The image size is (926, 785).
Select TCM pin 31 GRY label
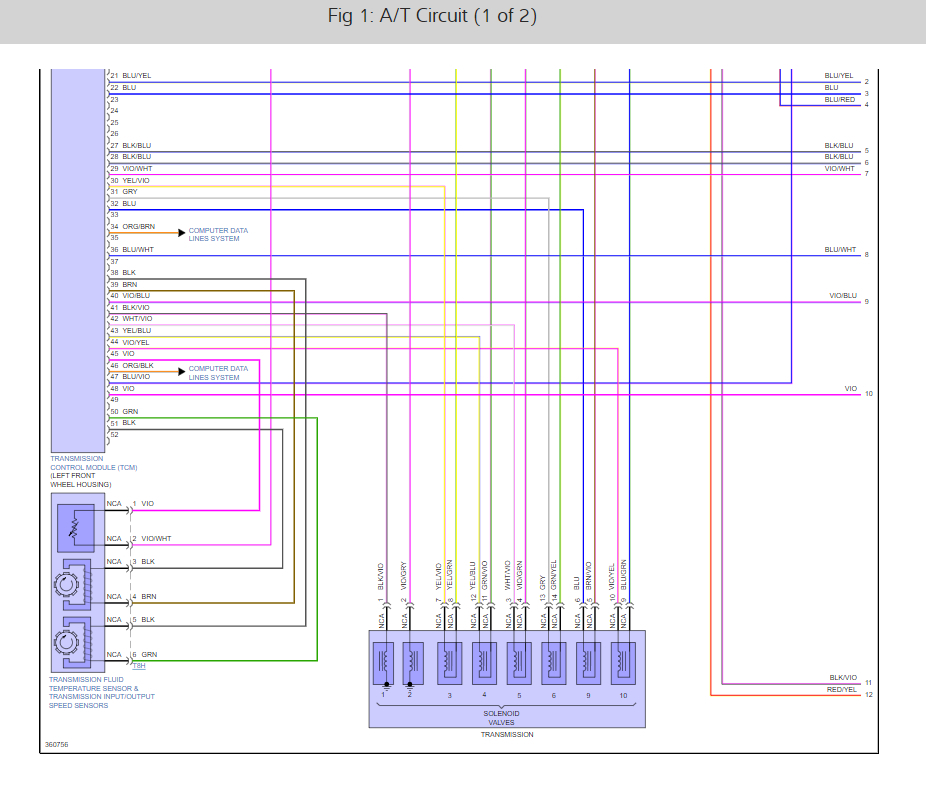124,191
